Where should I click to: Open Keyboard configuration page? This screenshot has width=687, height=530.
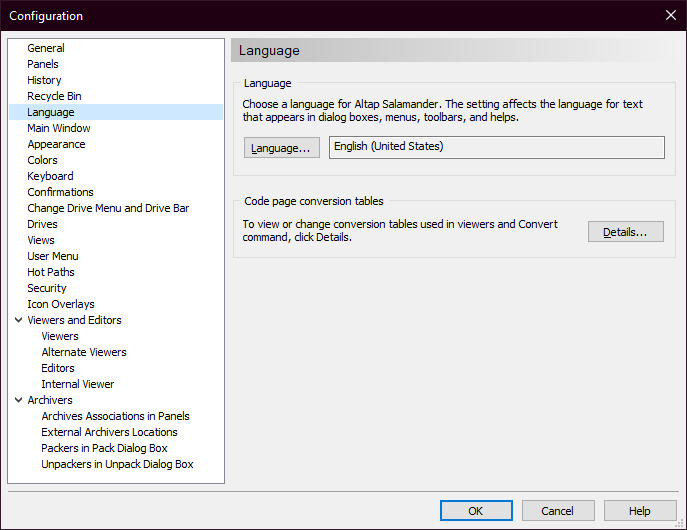coord(50,176)
